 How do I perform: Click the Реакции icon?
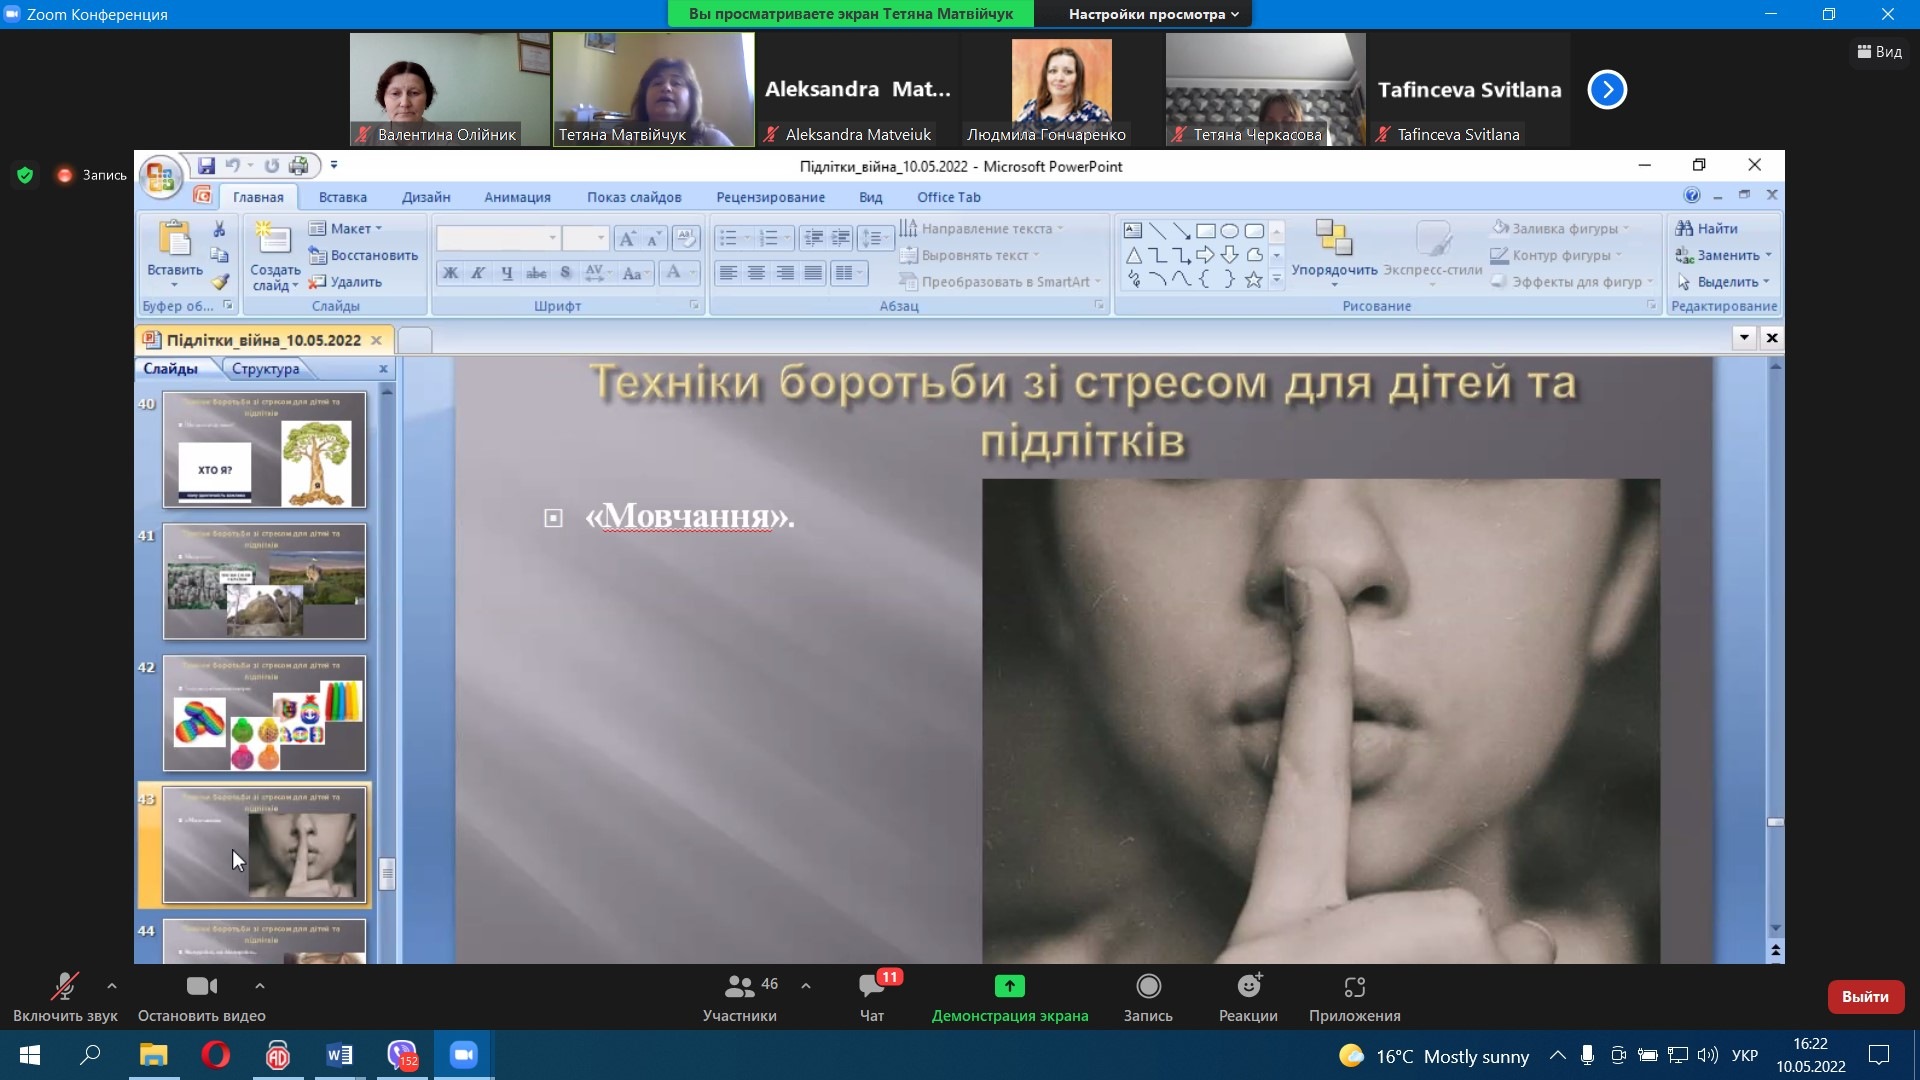point(1248,987)
